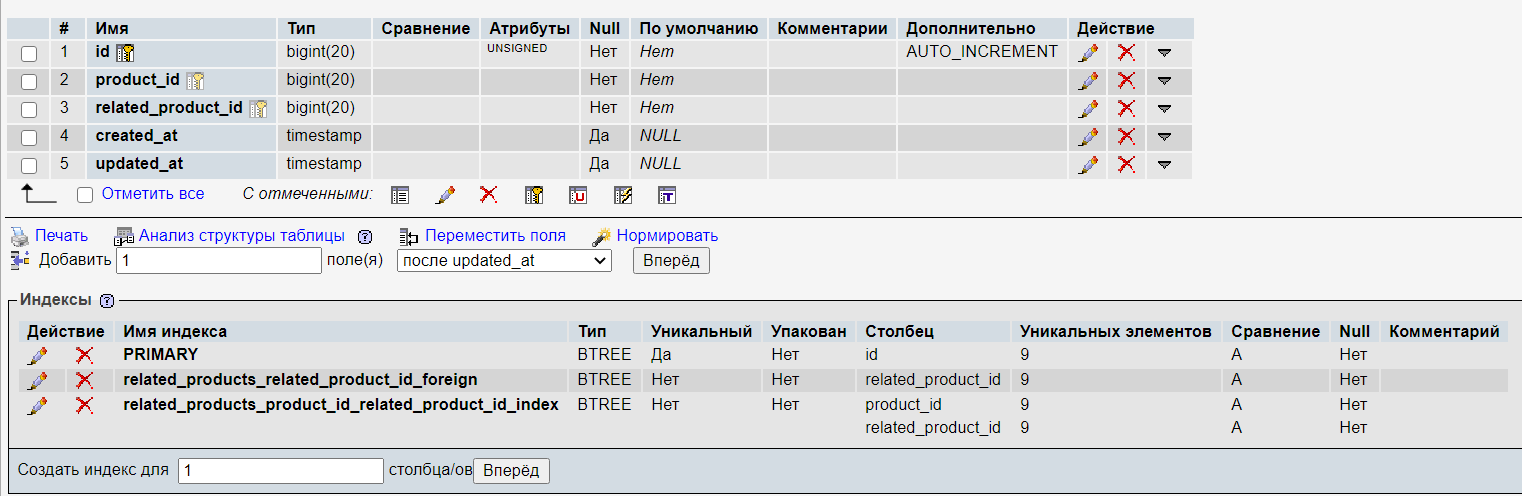Expand more actions arrow for product_id row
This screenshot has height=496, width=1522.
click(x=1164, y=81)
